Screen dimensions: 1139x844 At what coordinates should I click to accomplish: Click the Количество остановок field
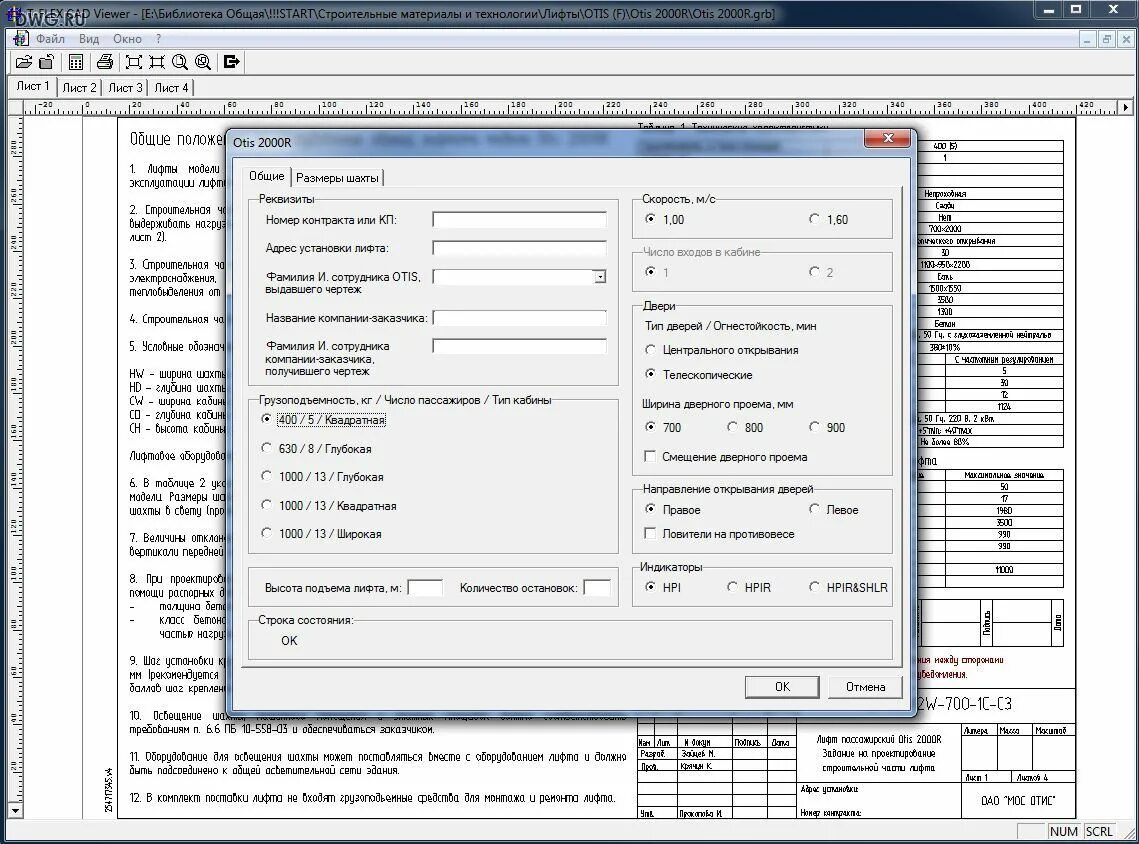[597, 588]
